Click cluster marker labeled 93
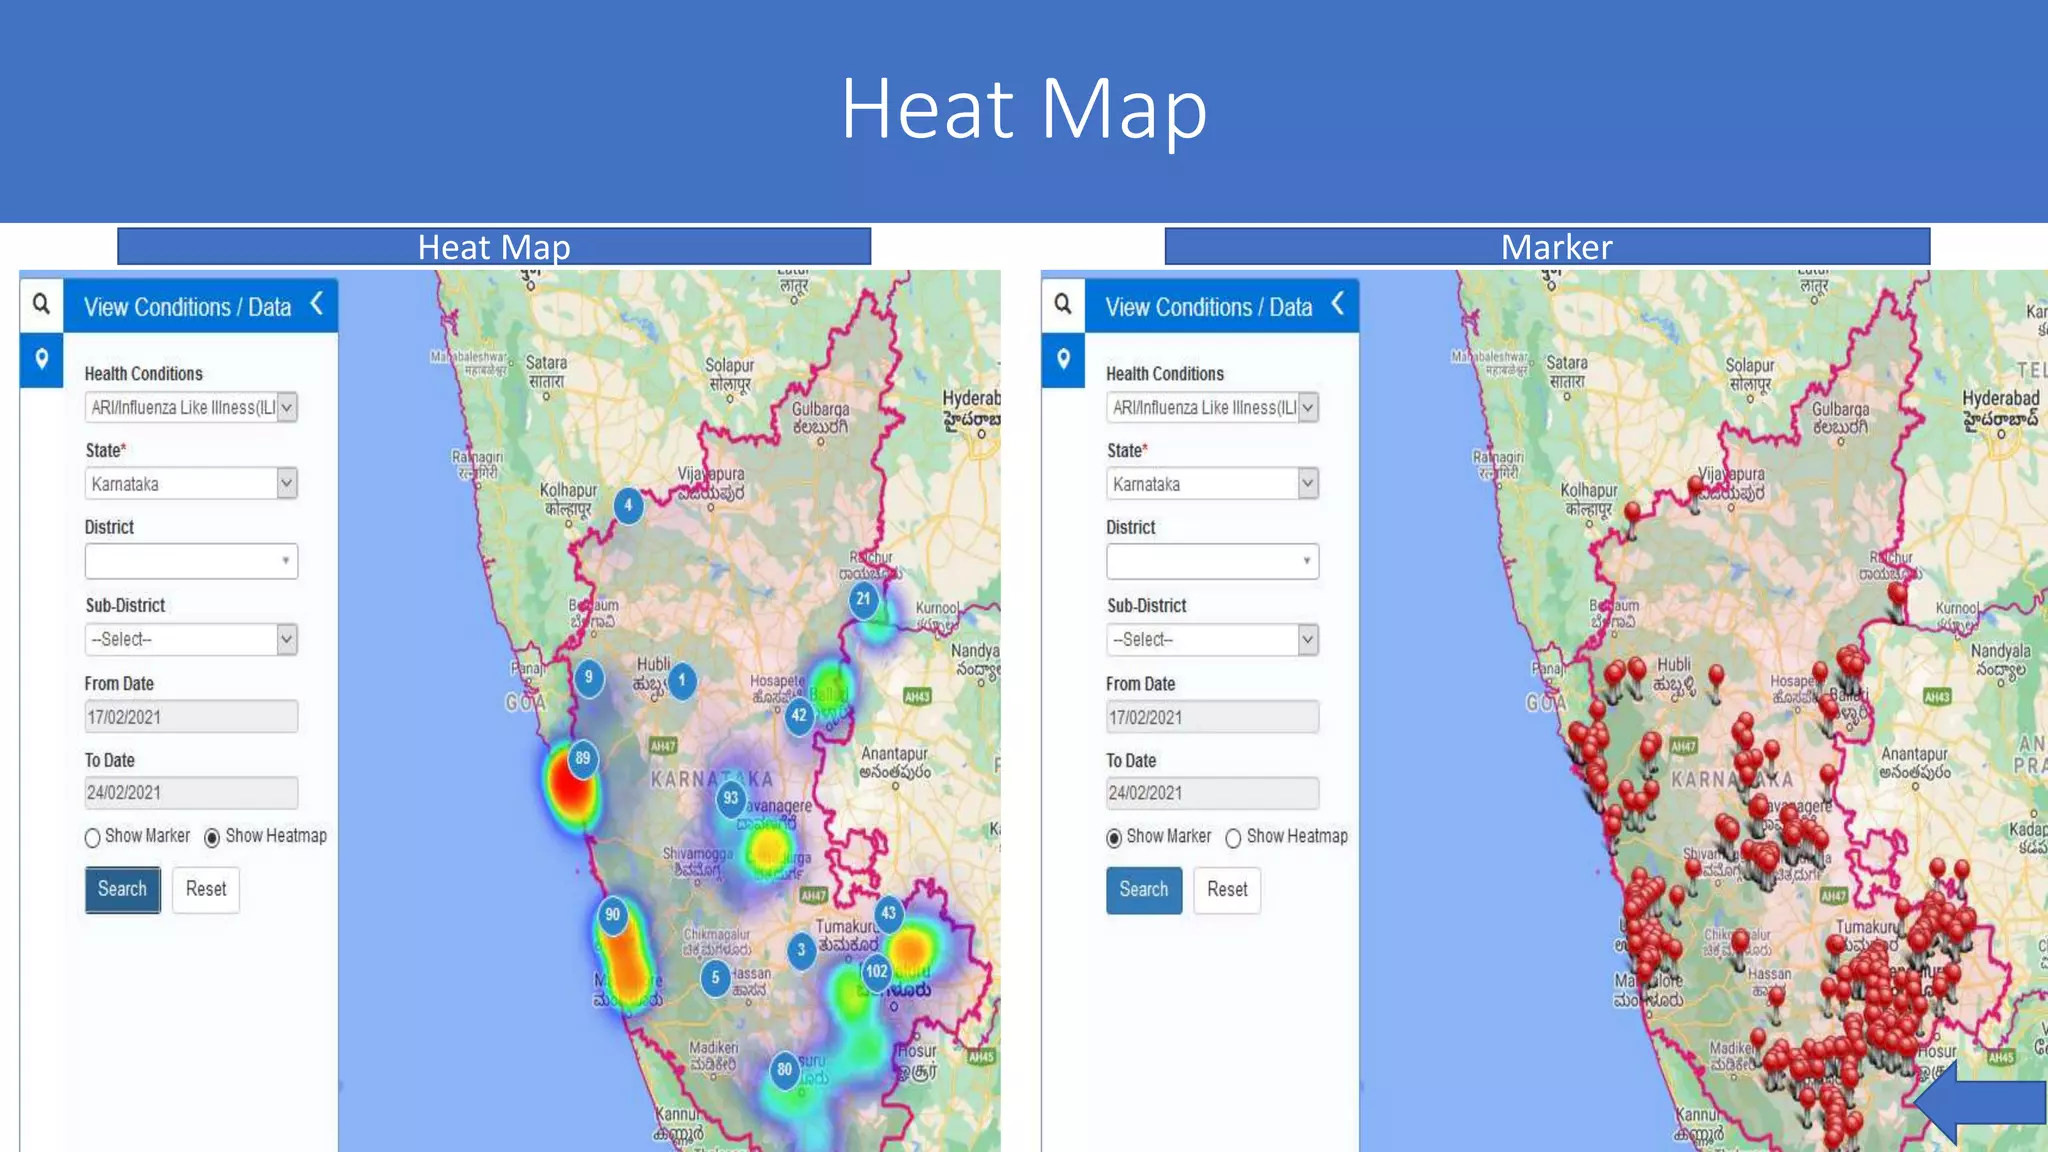Screen dimensions: 2048x1152 click(731, 798)
